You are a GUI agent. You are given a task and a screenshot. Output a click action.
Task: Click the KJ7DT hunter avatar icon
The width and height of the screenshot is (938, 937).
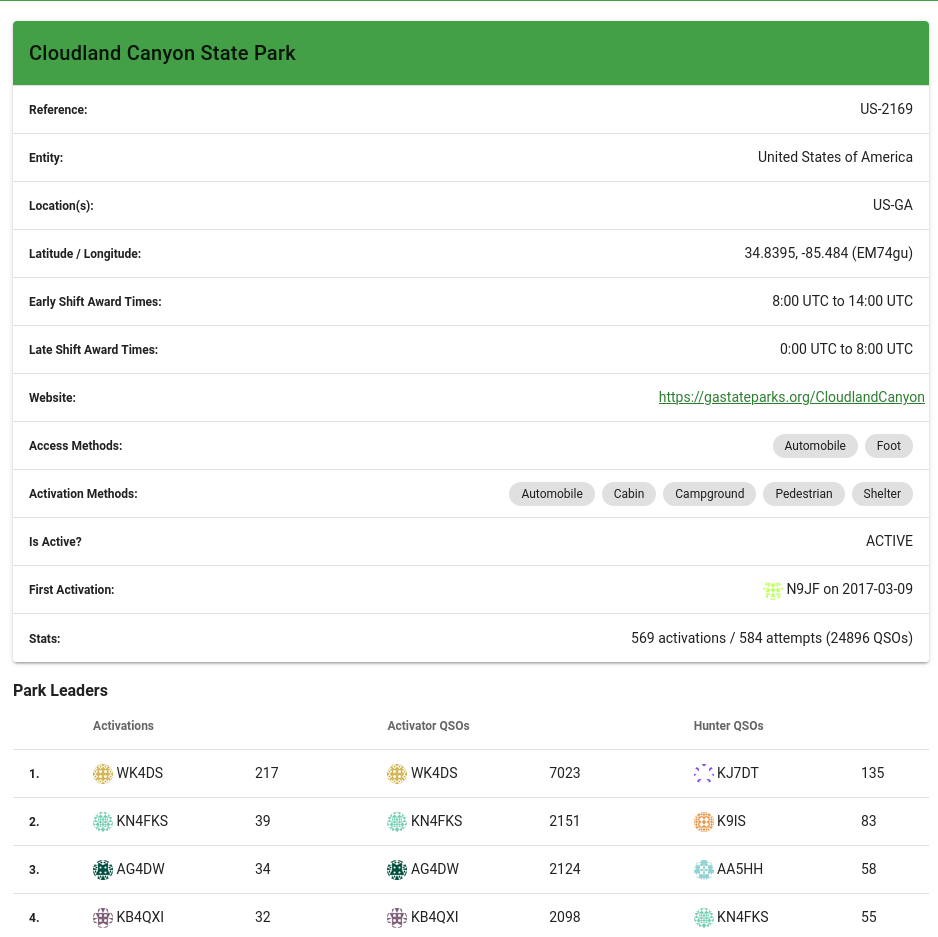pos(704,773)
